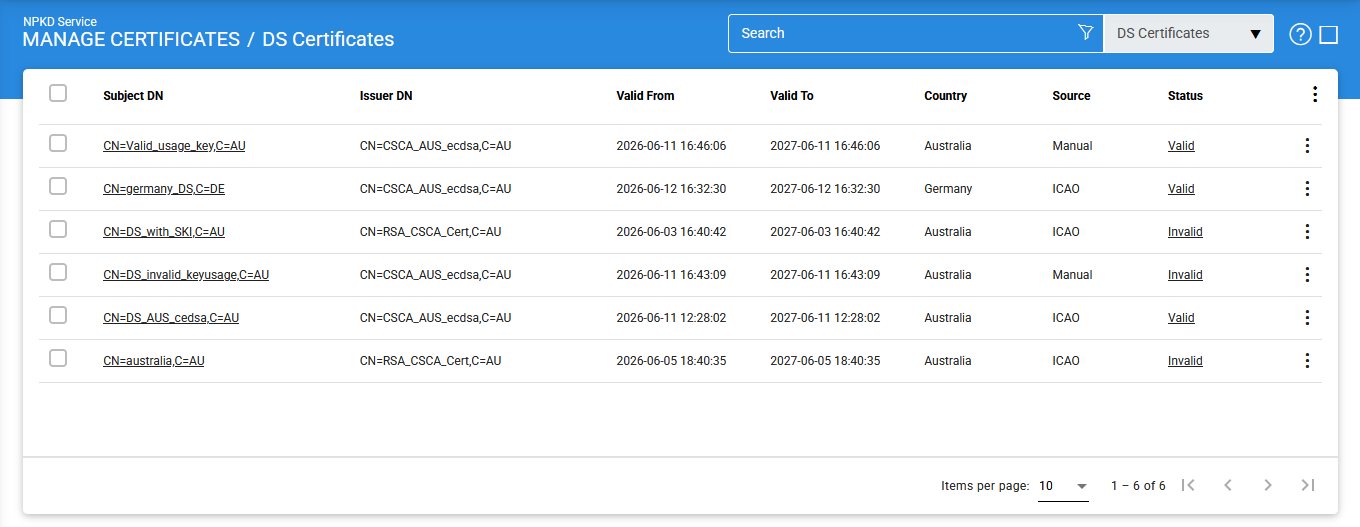
Task: Open the Items per page dropdown
Action: (1063, 486)
